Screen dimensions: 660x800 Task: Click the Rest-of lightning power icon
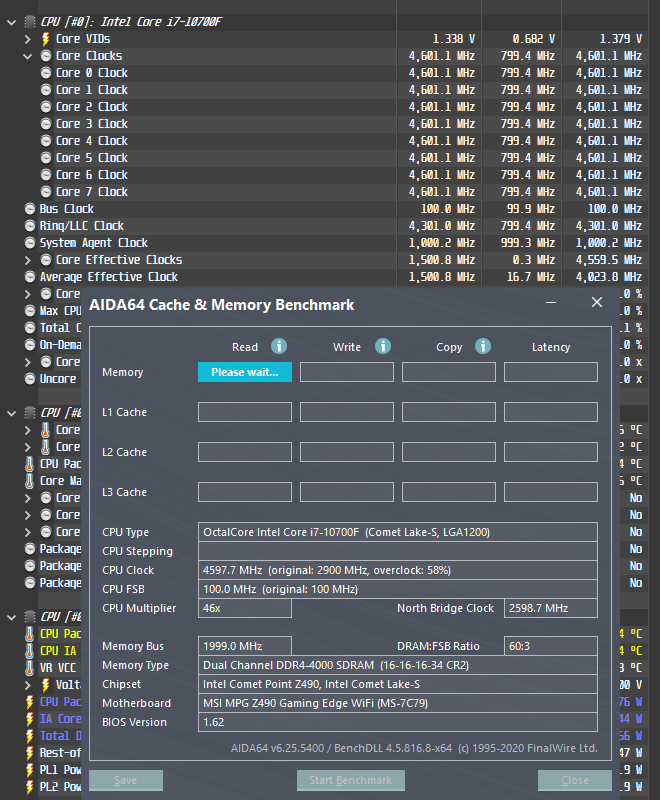tap(30, 753)
